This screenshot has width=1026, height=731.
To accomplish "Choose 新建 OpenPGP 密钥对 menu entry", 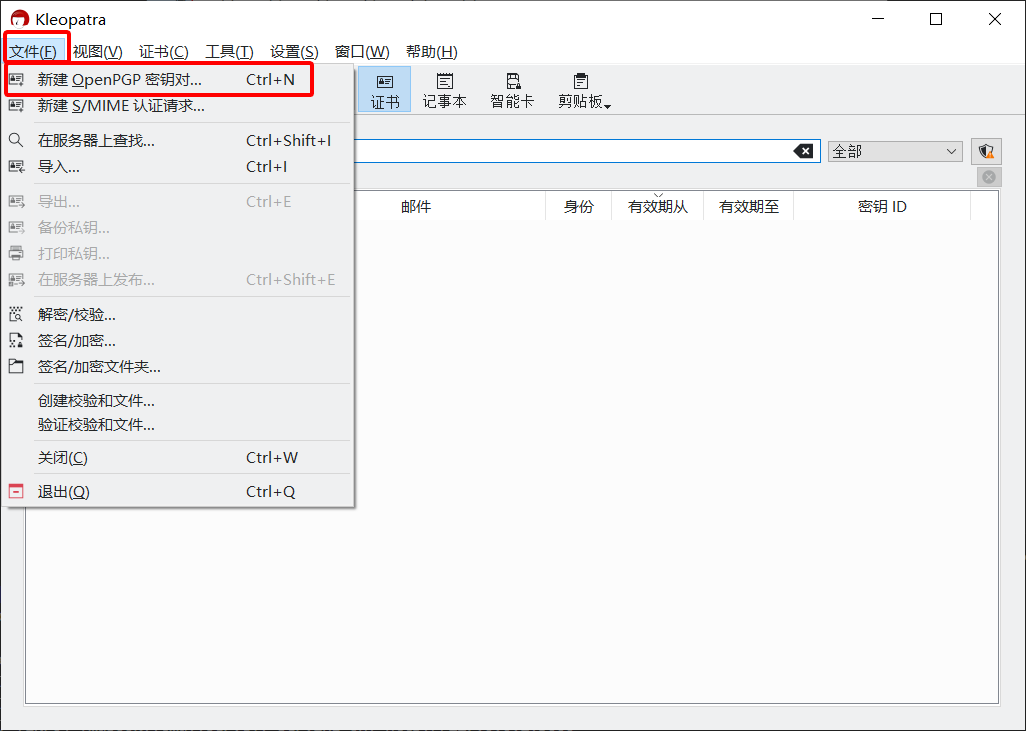I will [120, 79].
